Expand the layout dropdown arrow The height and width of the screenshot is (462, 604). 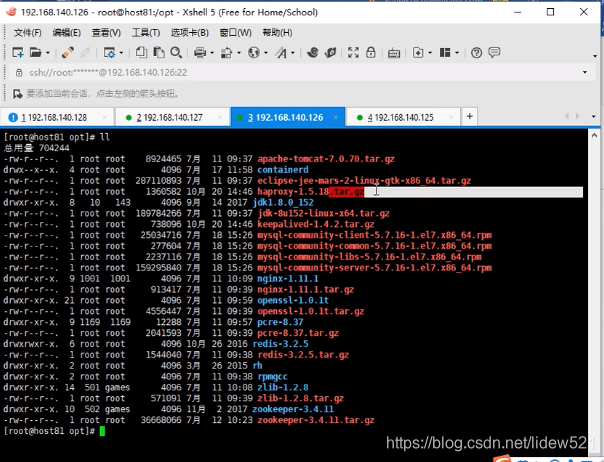[x=457, y=53]
